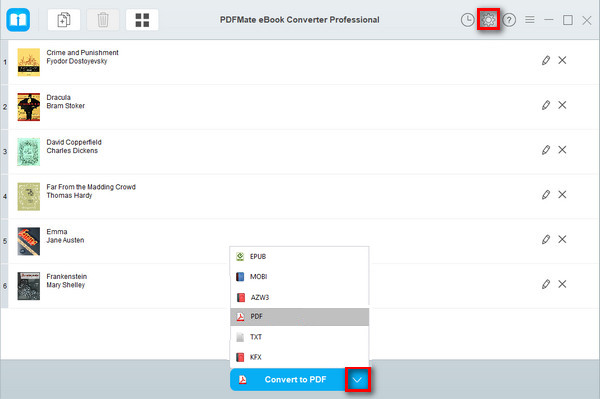Choose KFX output format
This screenshot has height=399, width=600.
tap(299, 357)
